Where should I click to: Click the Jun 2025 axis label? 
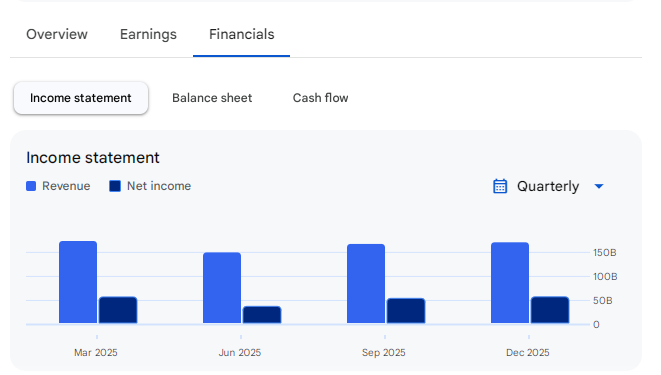(x=240, y=353)
